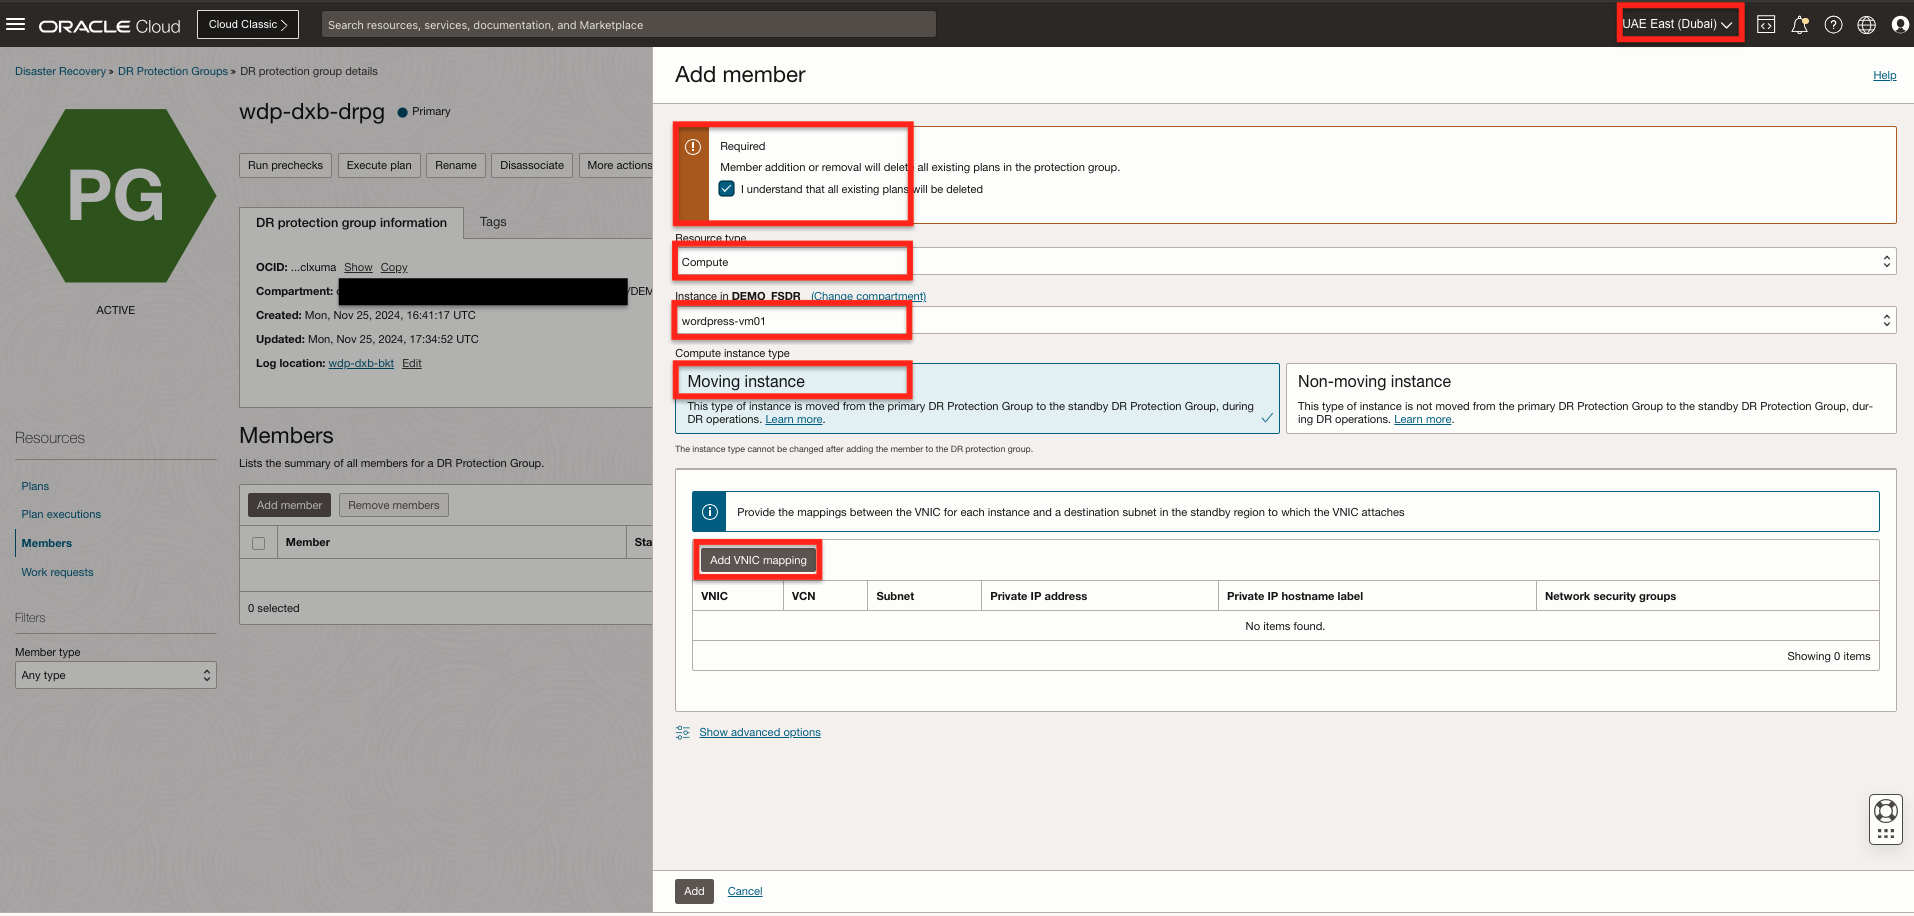This screenshot has height=916, width=1914.
Task: Click the support lifebuoy widget
Action: click(x=1886, y=810)
